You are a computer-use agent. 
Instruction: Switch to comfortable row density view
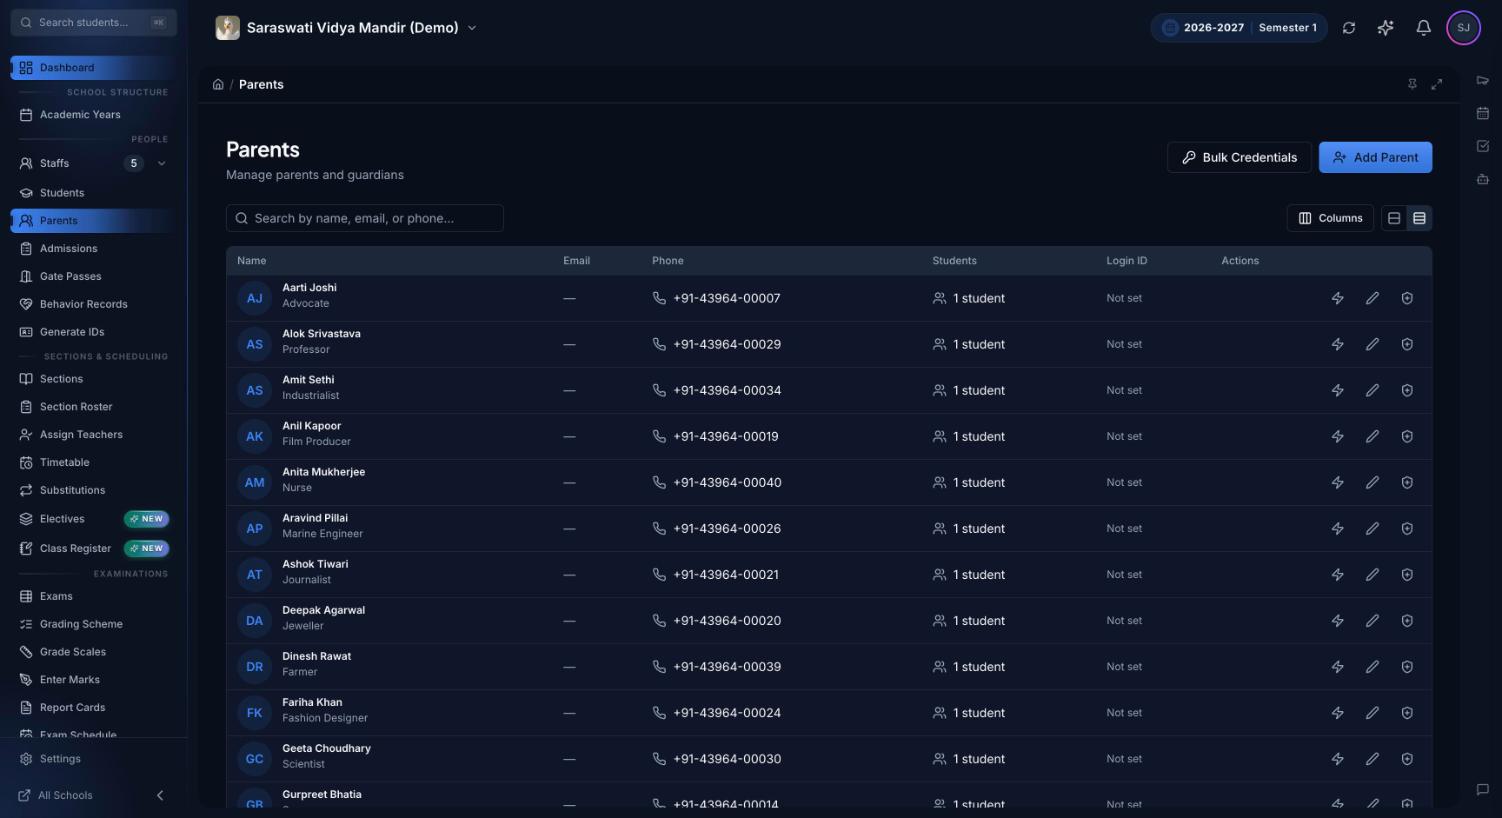[1394, 218]
